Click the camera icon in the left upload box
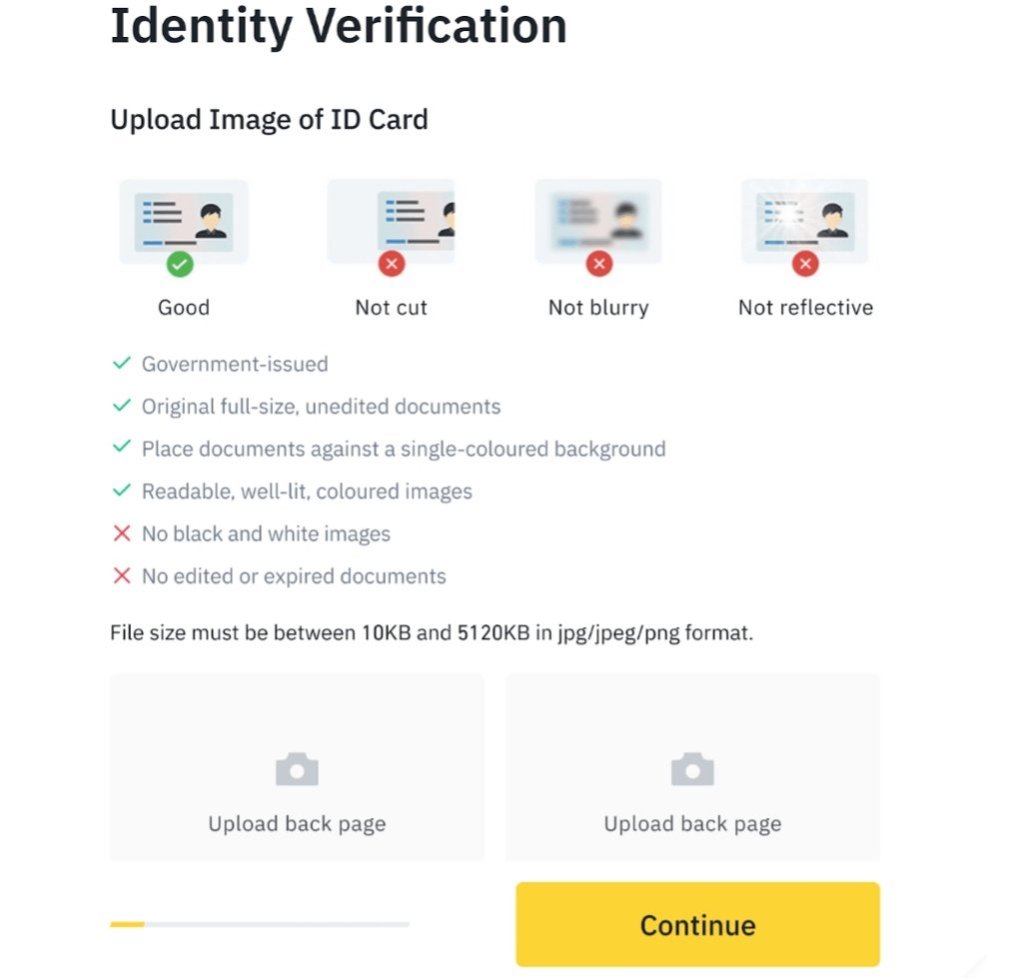Viewport: 1024px width, 978px height. [x=297, y=769]
